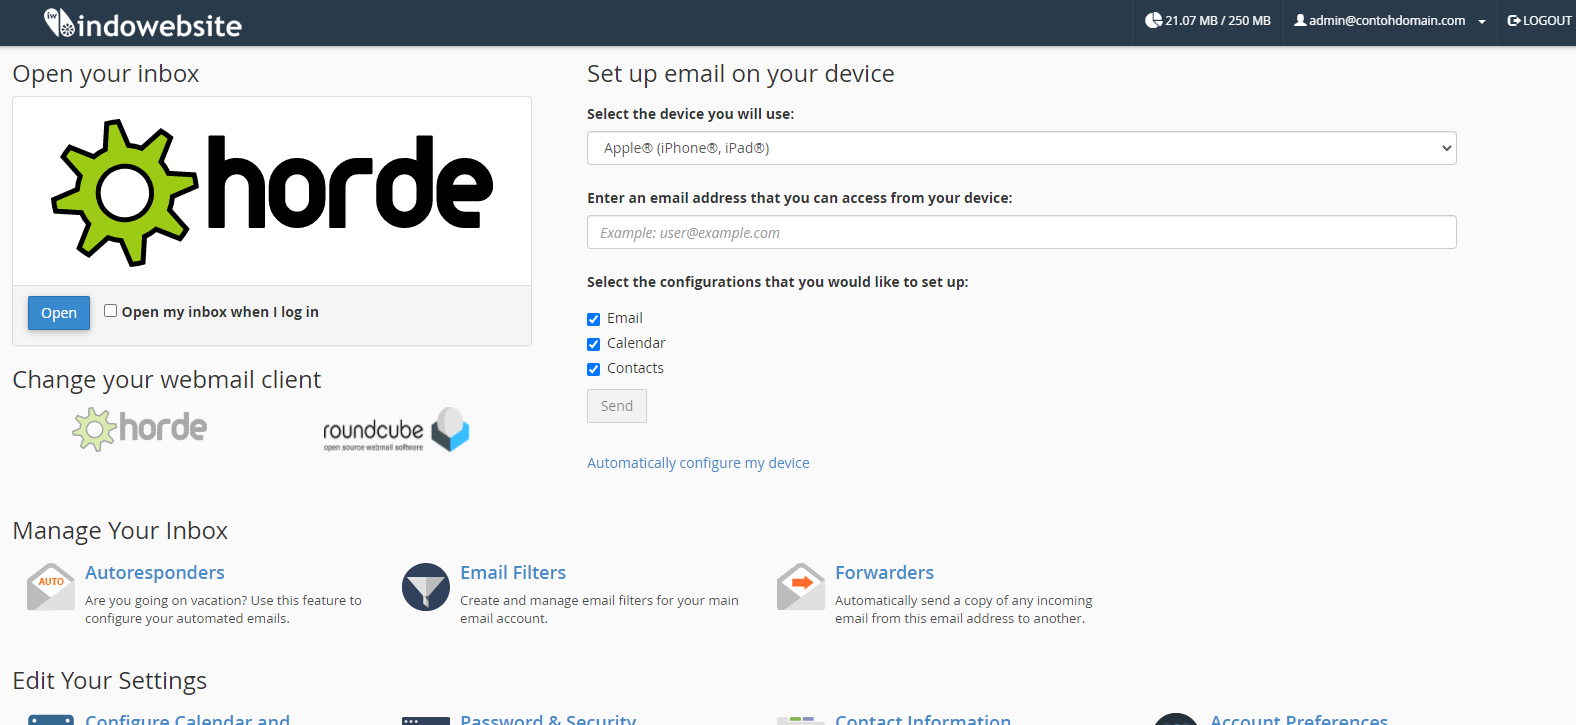Expand the admin@contohdomain.com account menu
This screenshot has width=1576, height=725.
[x=1390, y=21]
